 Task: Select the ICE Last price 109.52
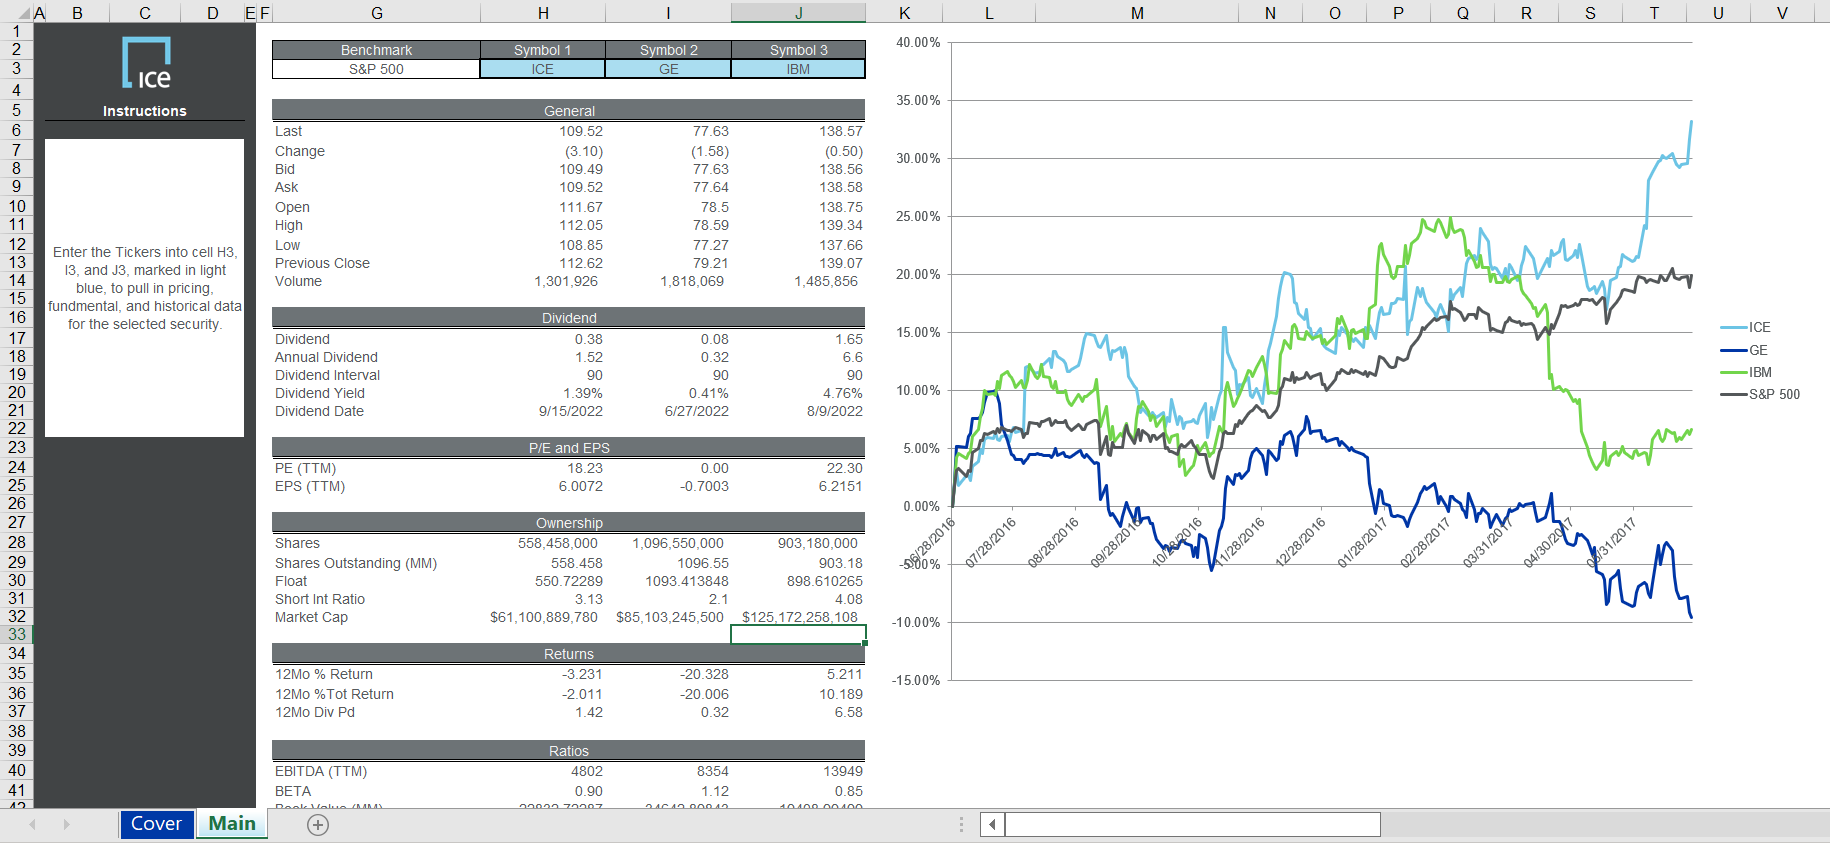click(x=581, y=131)
